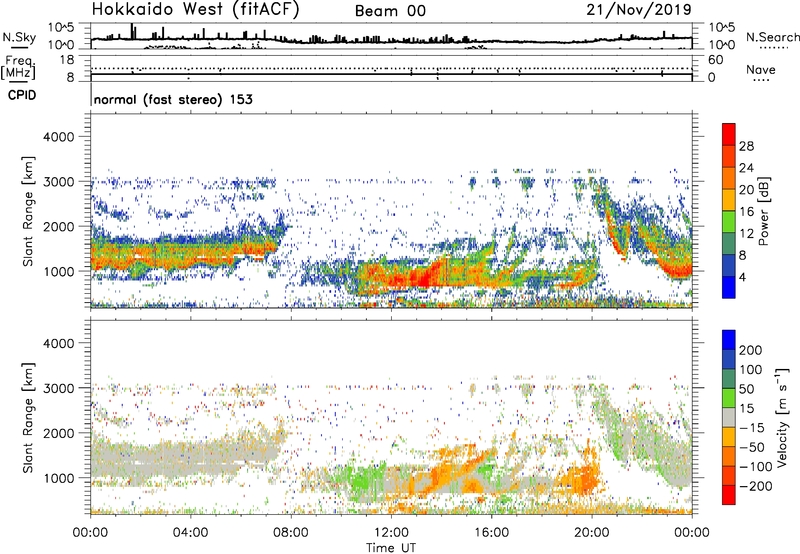Image resolution: width=800 pixels, height=554 pixels.
Task: Click the red high-power echo near 13:00
Action: (424, 278)
